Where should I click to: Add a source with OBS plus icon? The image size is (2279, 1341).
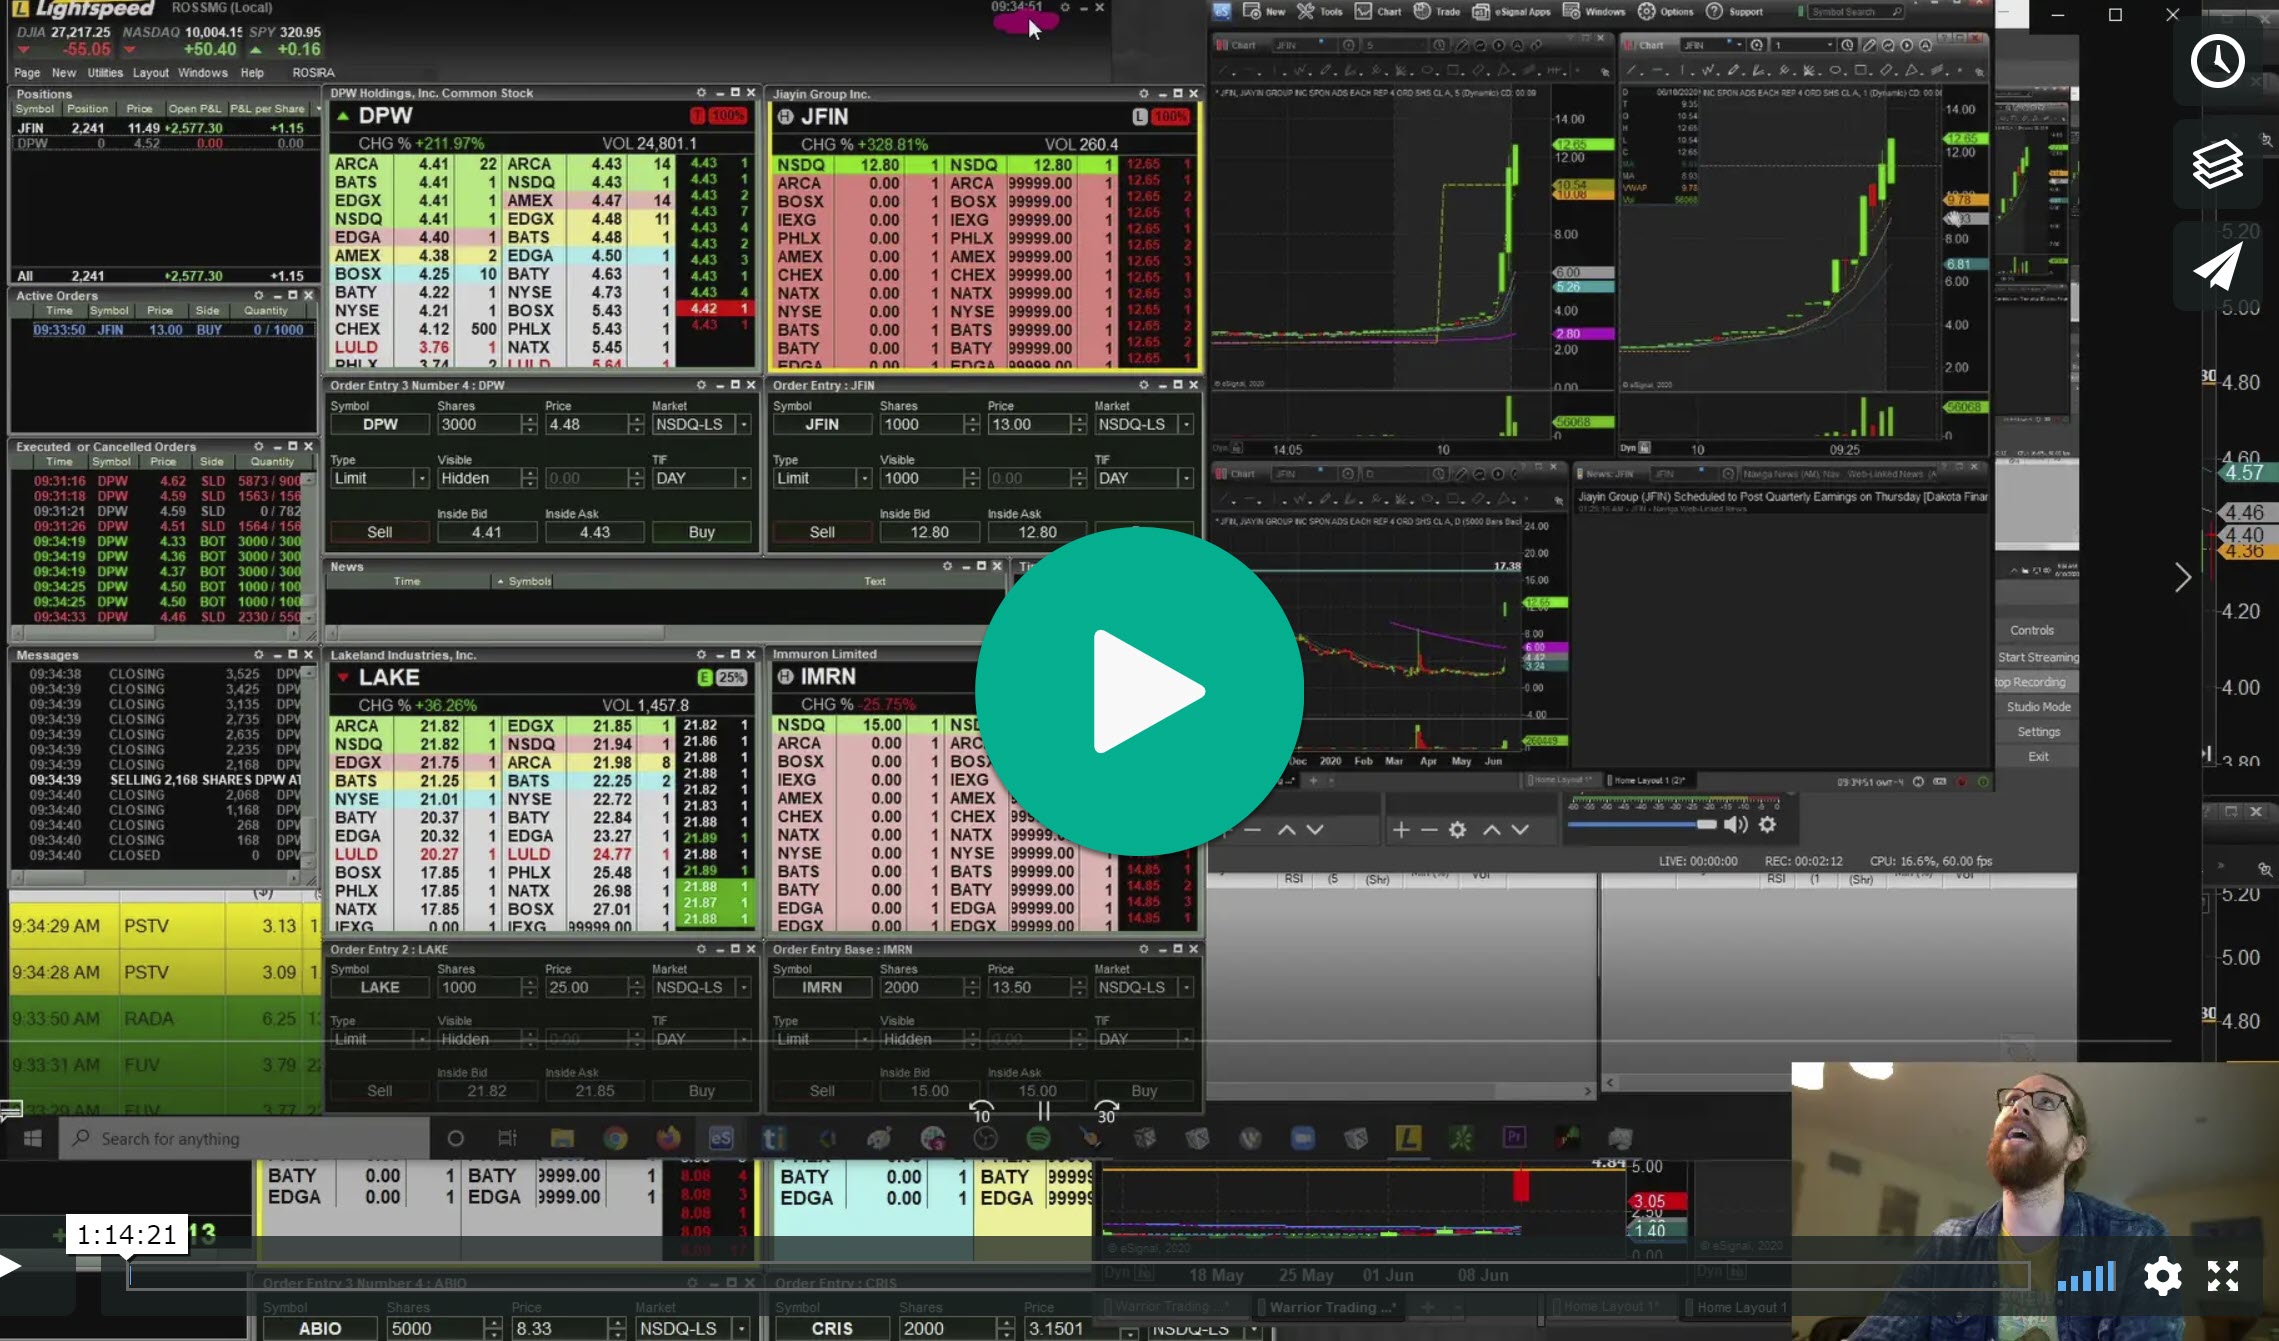coord(1401,830)
